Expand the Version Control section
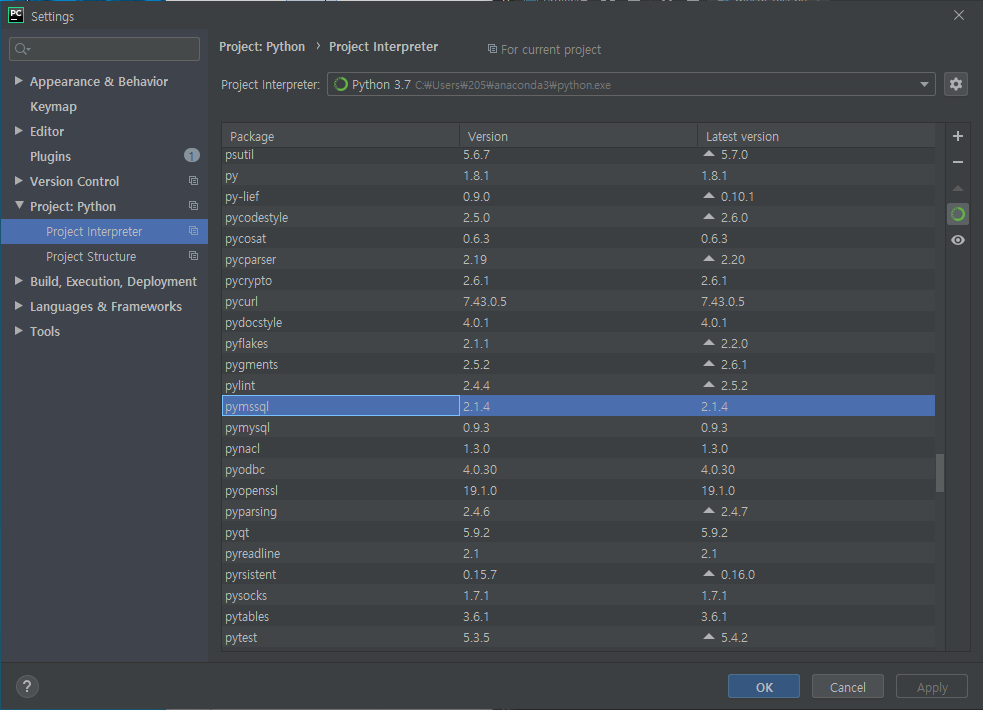Image resolution: width=983 pixels, height=710 pixels. (18, 180)
